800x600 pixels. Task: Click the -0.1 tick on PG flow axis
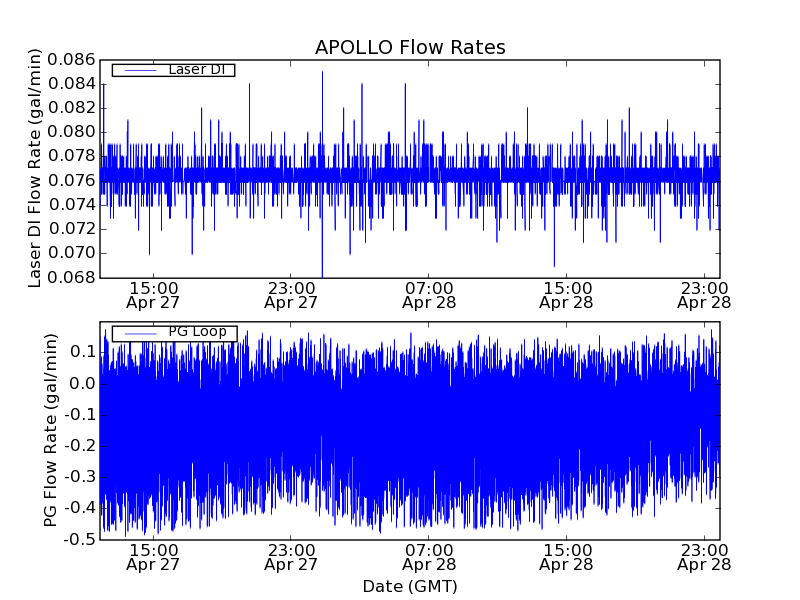(80, 415)
